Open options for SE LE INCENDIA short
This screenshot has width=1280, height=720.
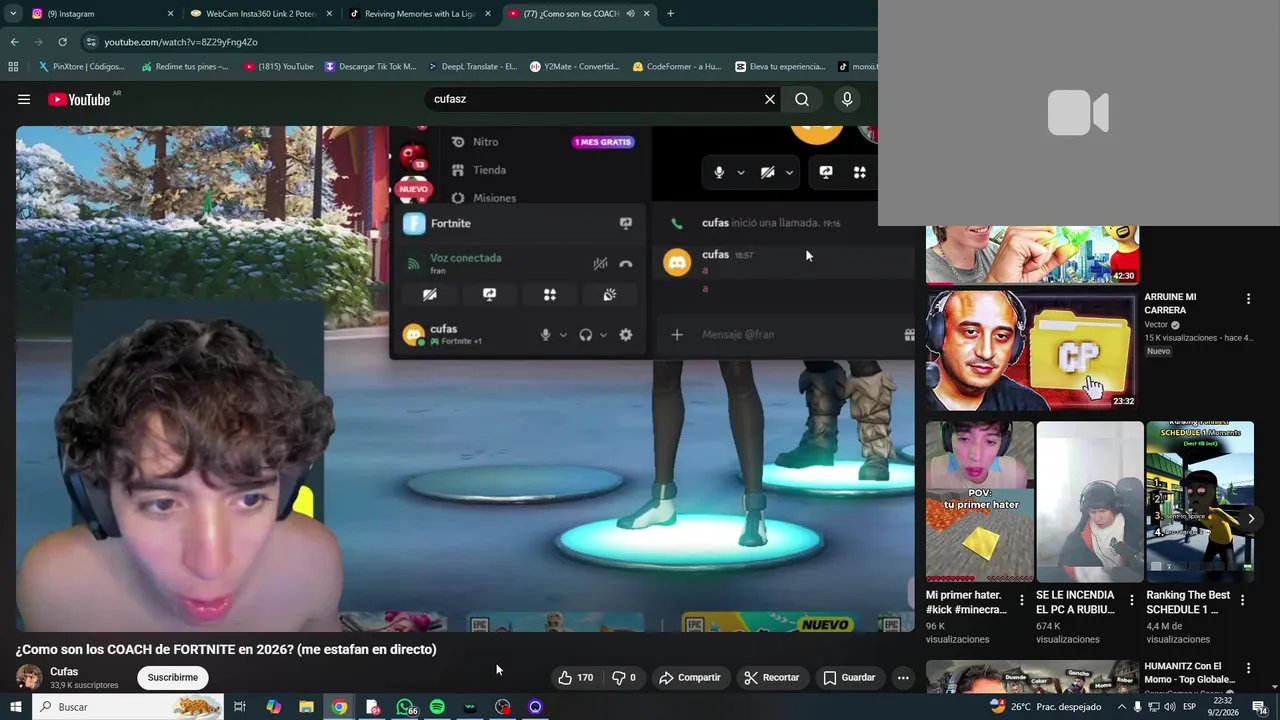point(1132,600)
